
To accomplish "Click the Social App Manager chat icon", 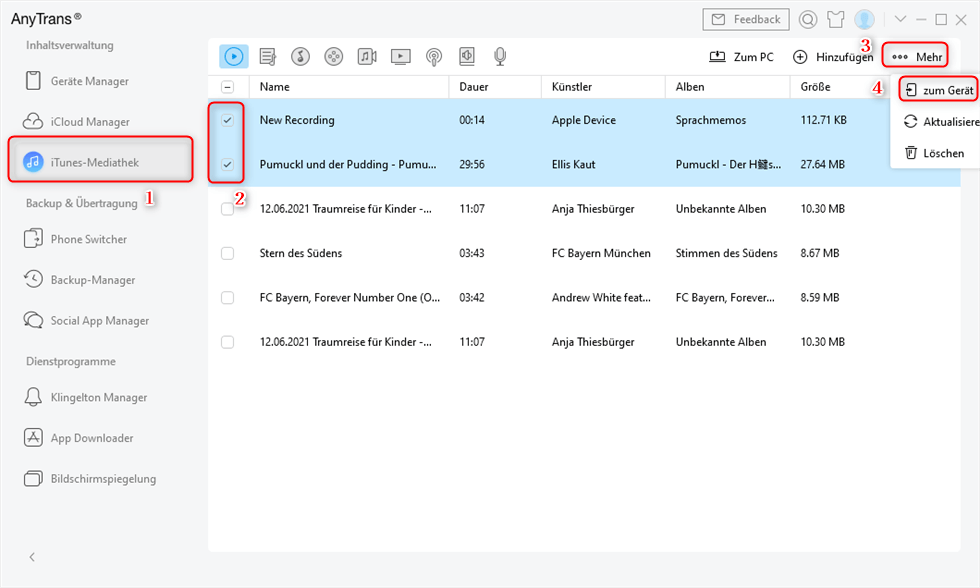I will click(x=33, y=320).
